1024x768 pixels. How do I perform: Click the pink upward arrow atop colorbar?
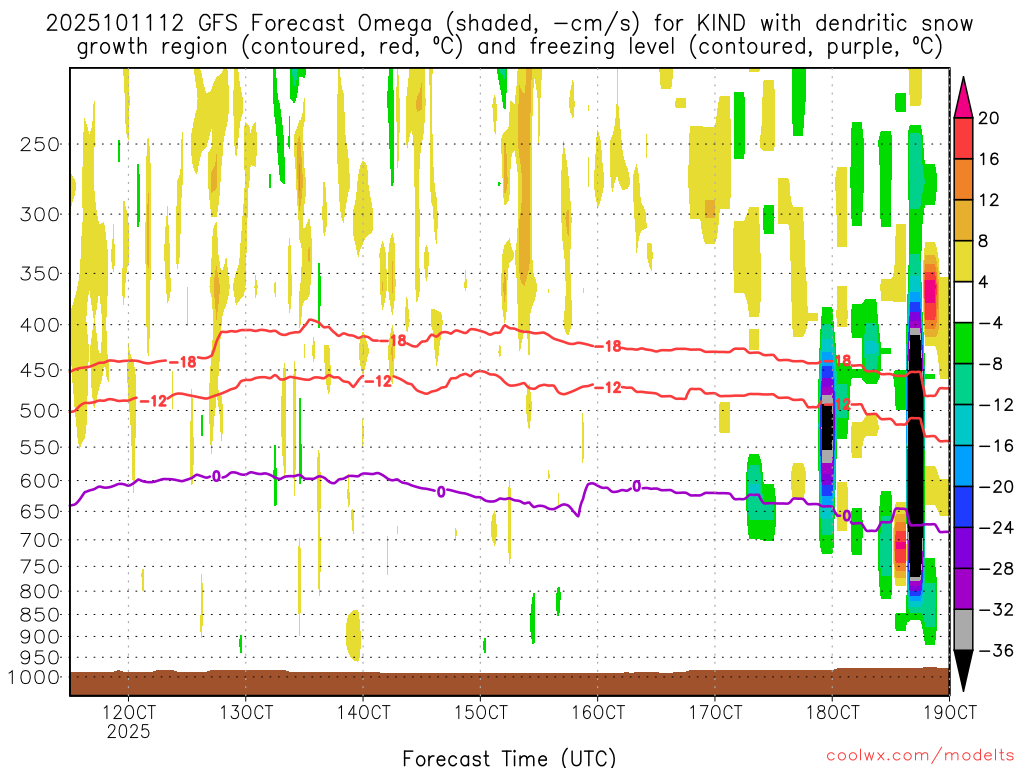point(964,96)
